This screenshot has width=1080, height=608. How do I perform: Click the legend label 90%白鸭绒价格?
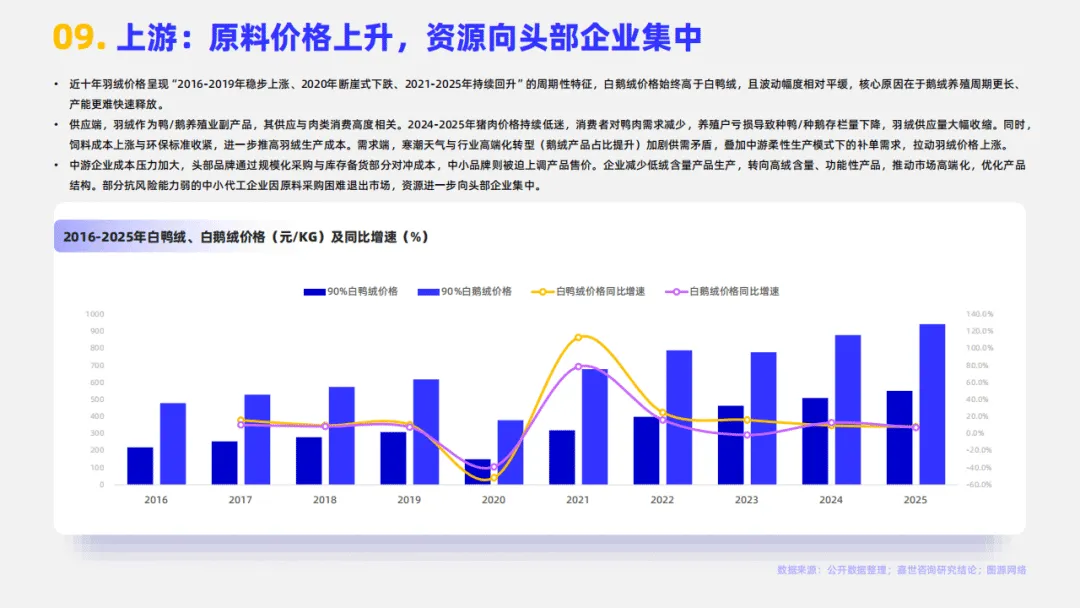(x=362, y=292)
